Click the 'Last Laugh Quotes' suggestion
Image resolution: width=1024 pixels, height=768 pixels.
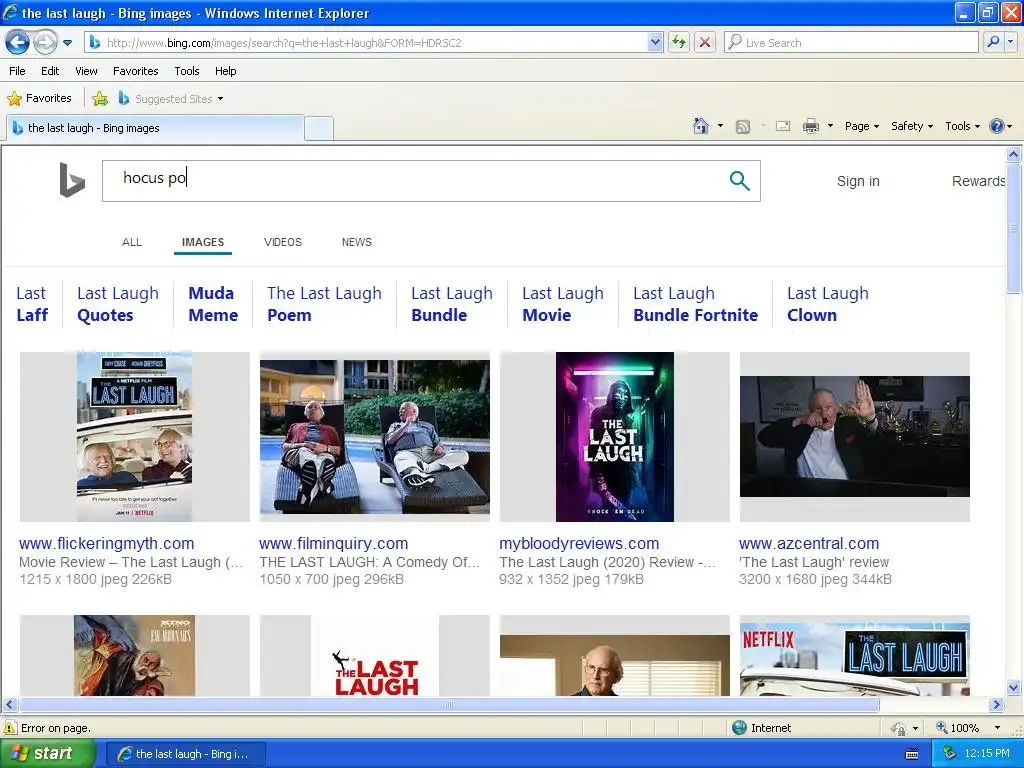point(118,304)
